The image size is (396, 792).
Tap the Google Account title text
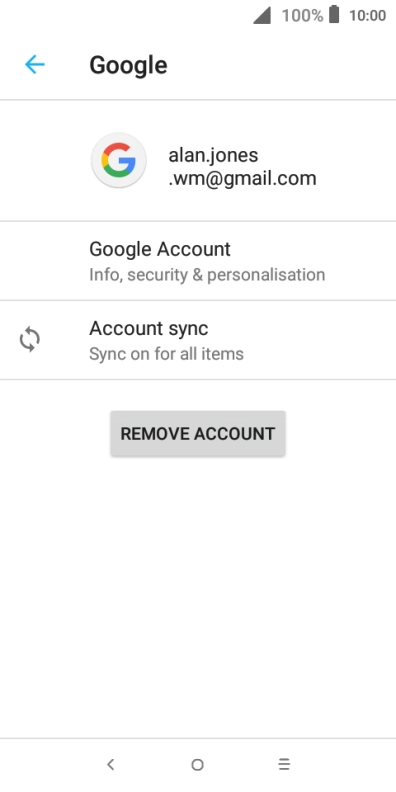(x=160, y=249)
